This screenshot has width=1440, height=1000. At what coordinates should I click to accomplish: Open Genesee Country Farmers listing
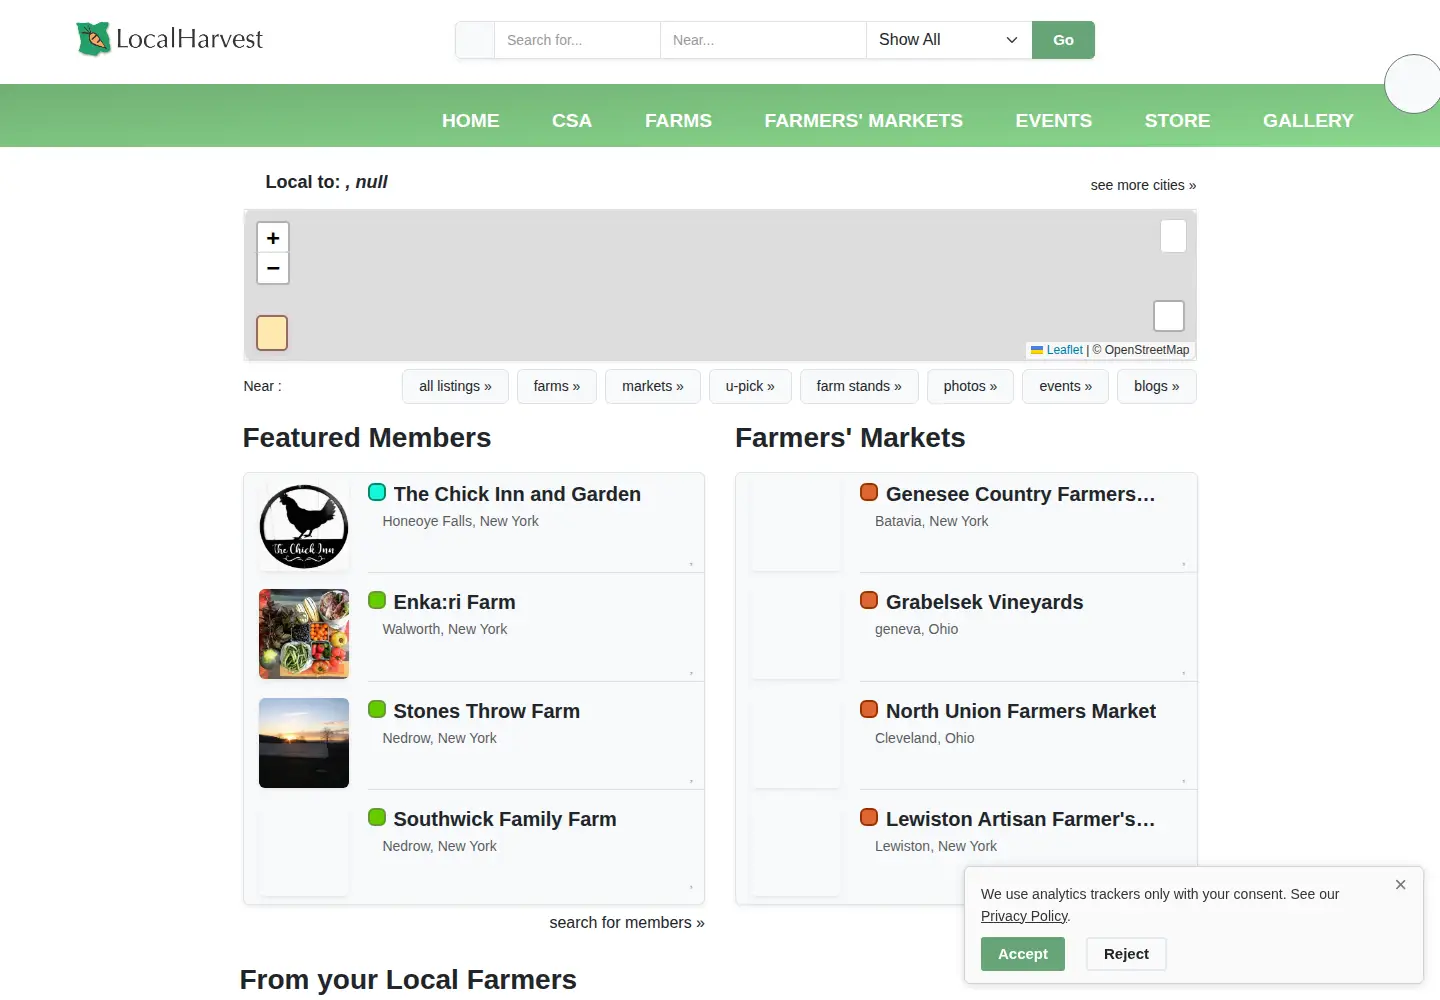click(1020, 494)
